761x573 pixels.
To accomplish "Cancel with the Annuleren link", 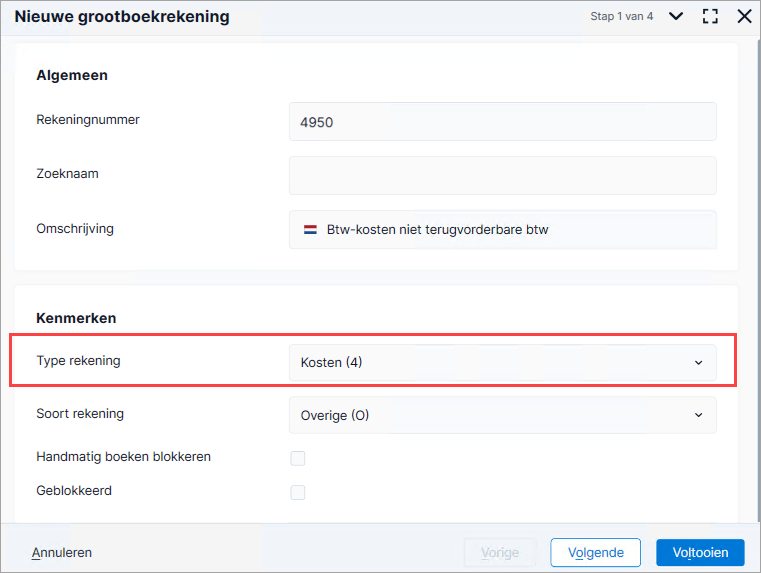I will [x=62, y=553].
